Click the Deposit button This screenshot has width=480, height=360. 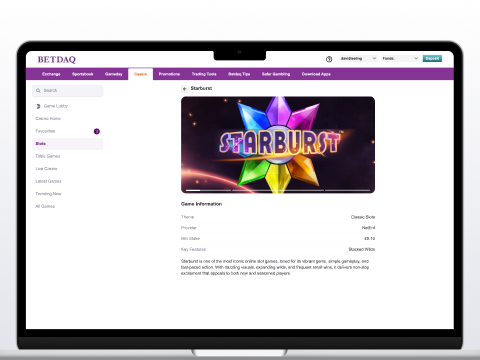pos(432,58)
